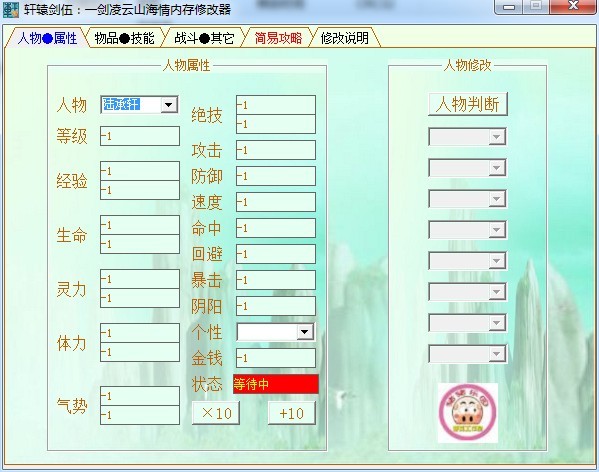Go to the 修改说明 tab
The height and width of the screenshot is (472, 599).
pyautogui.click(x=345, y=38)
